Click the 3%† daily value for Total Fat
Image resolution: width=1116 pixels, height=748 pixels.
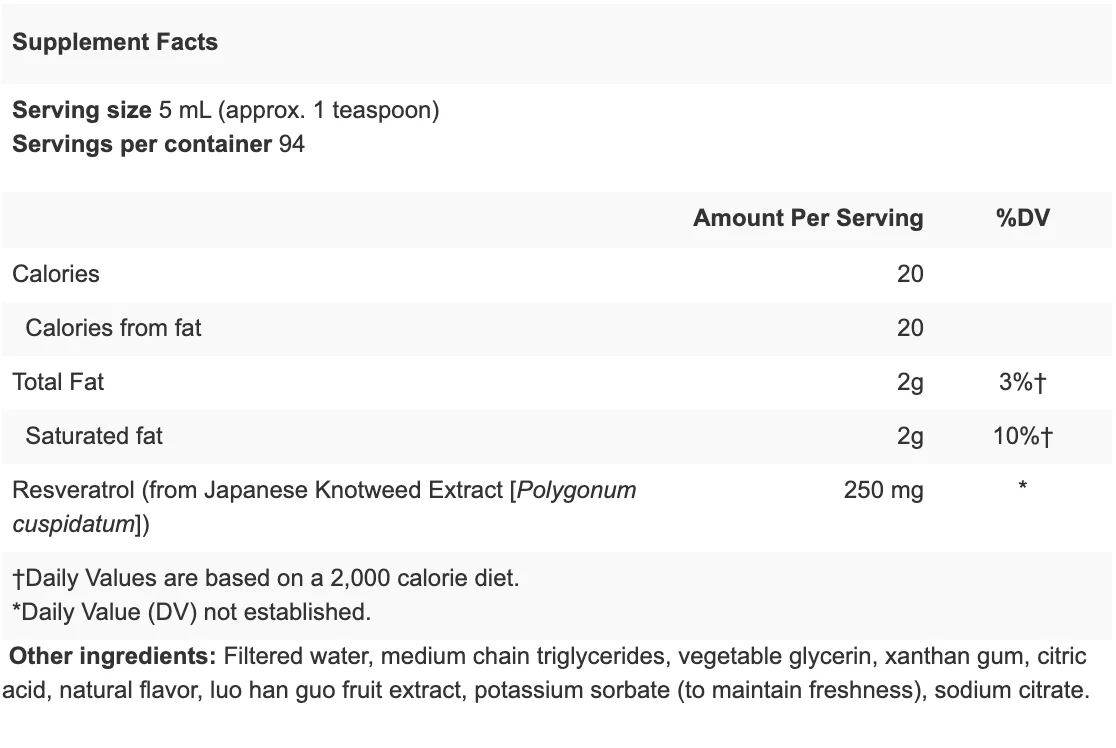click(1023, 382)
